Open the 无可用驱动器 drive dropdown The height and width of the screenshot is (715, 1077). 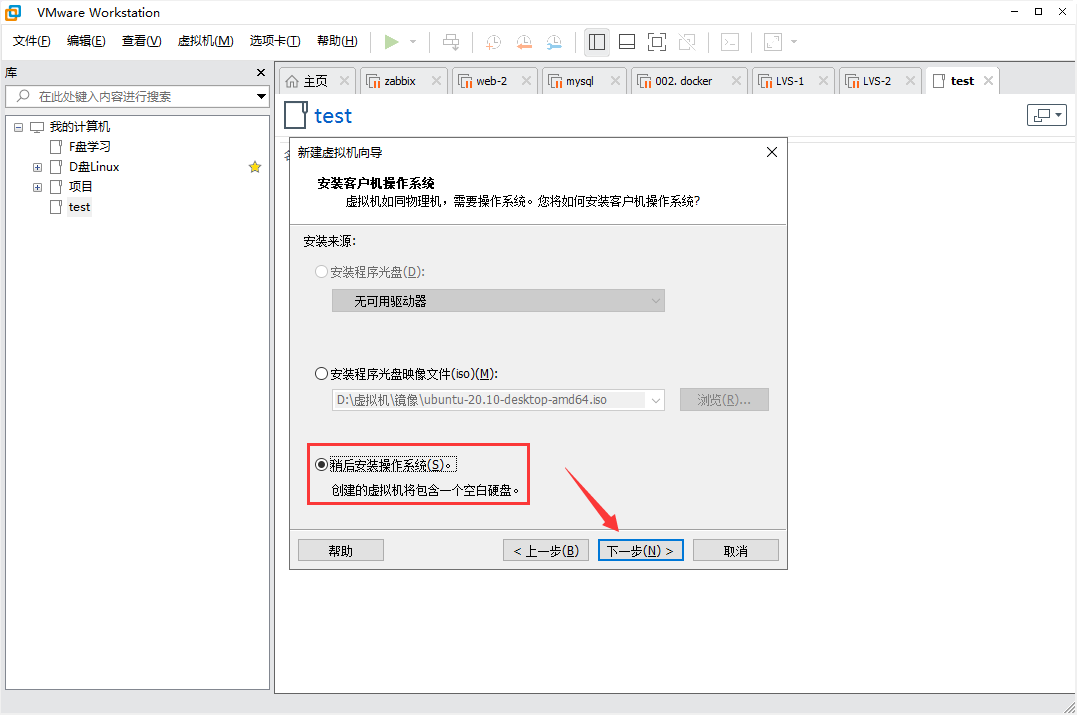click(499, 301)
